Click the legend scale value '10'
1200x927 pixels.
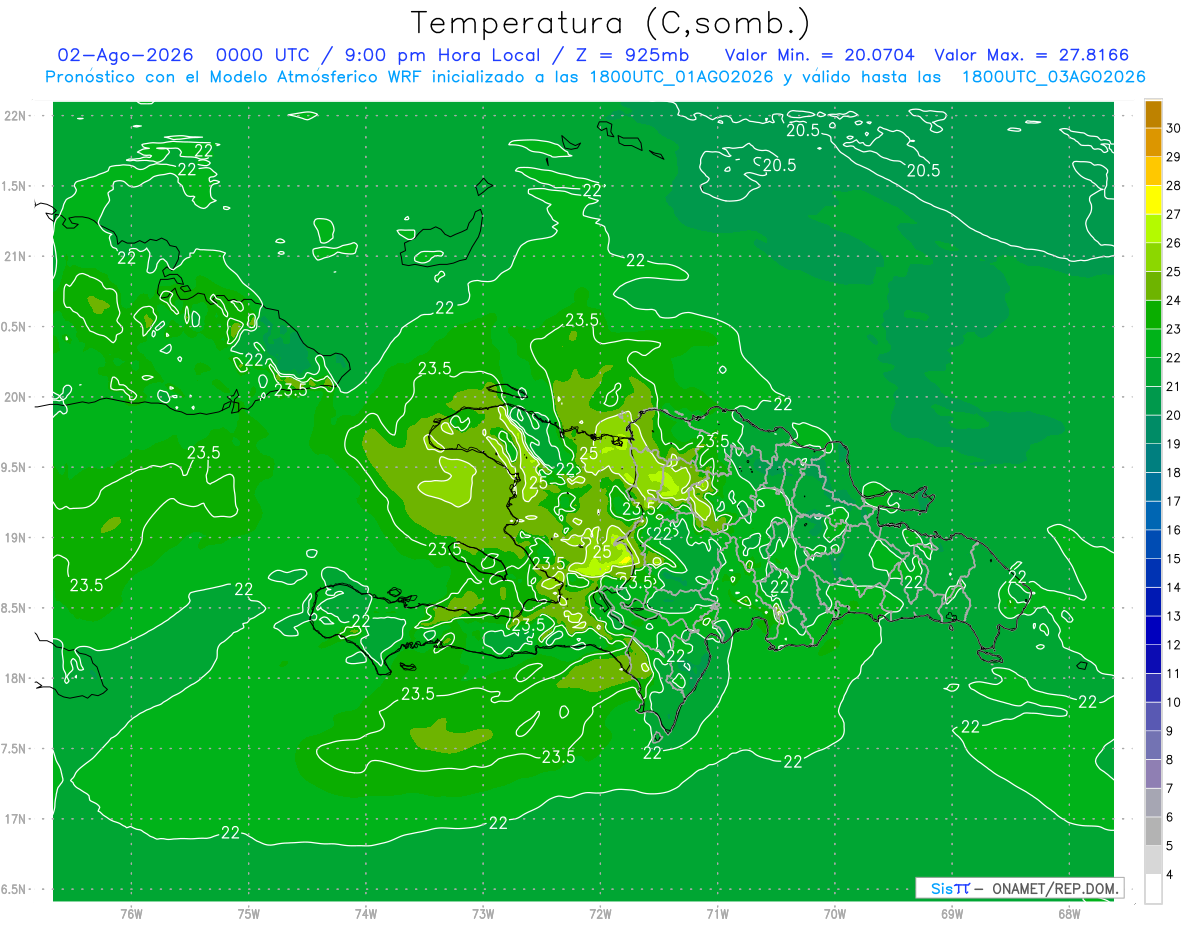pyautogui.click(x=1173, y=703)
